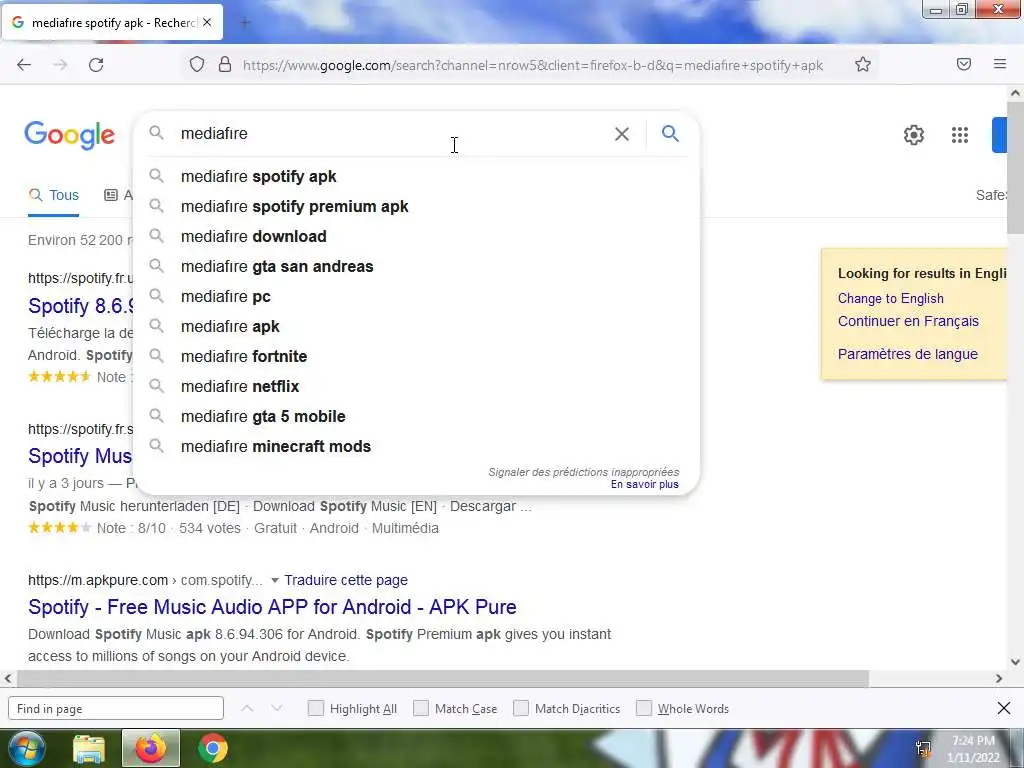The height and width of the screenshot is (768, 1024).
Task: Go to previous find match arrow
Action: 247,708
